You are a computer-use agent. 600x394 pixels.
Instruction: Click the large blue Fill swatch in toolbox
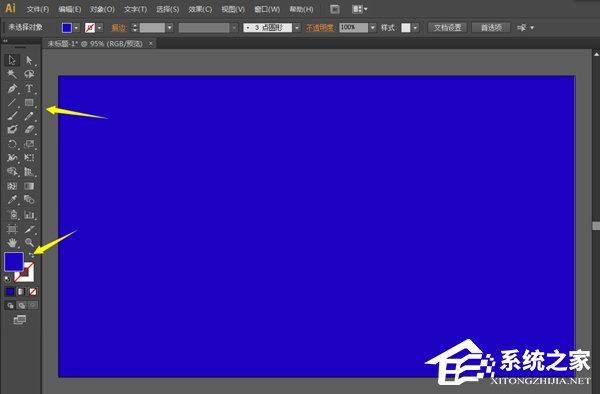(14, 262)
